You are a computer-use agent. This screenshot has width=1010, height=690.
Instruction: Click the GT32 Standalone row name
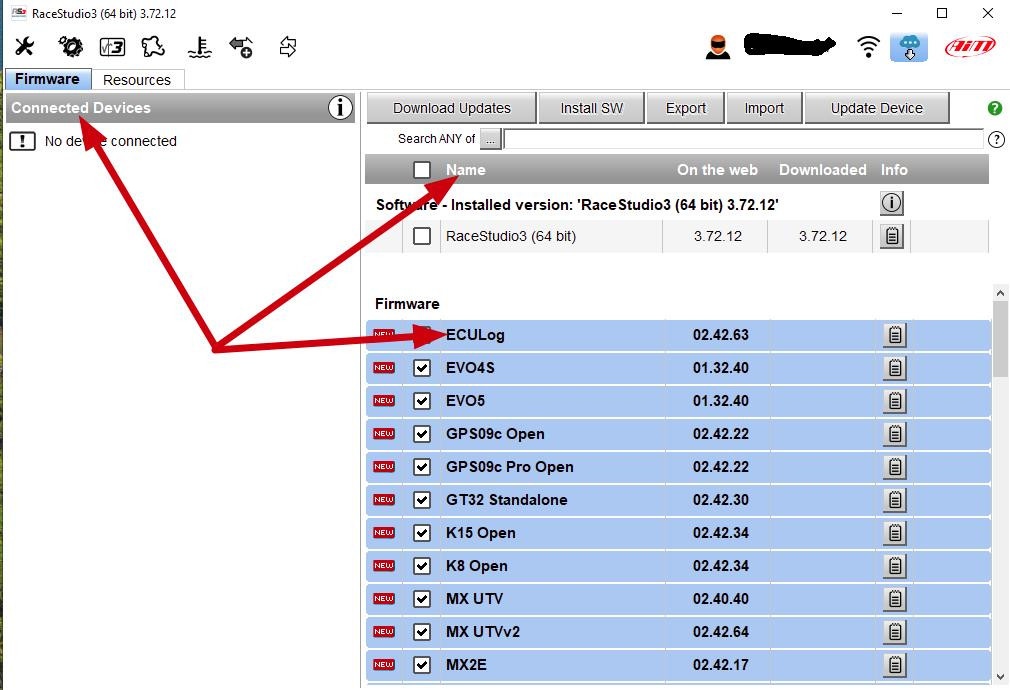point(506,500)
